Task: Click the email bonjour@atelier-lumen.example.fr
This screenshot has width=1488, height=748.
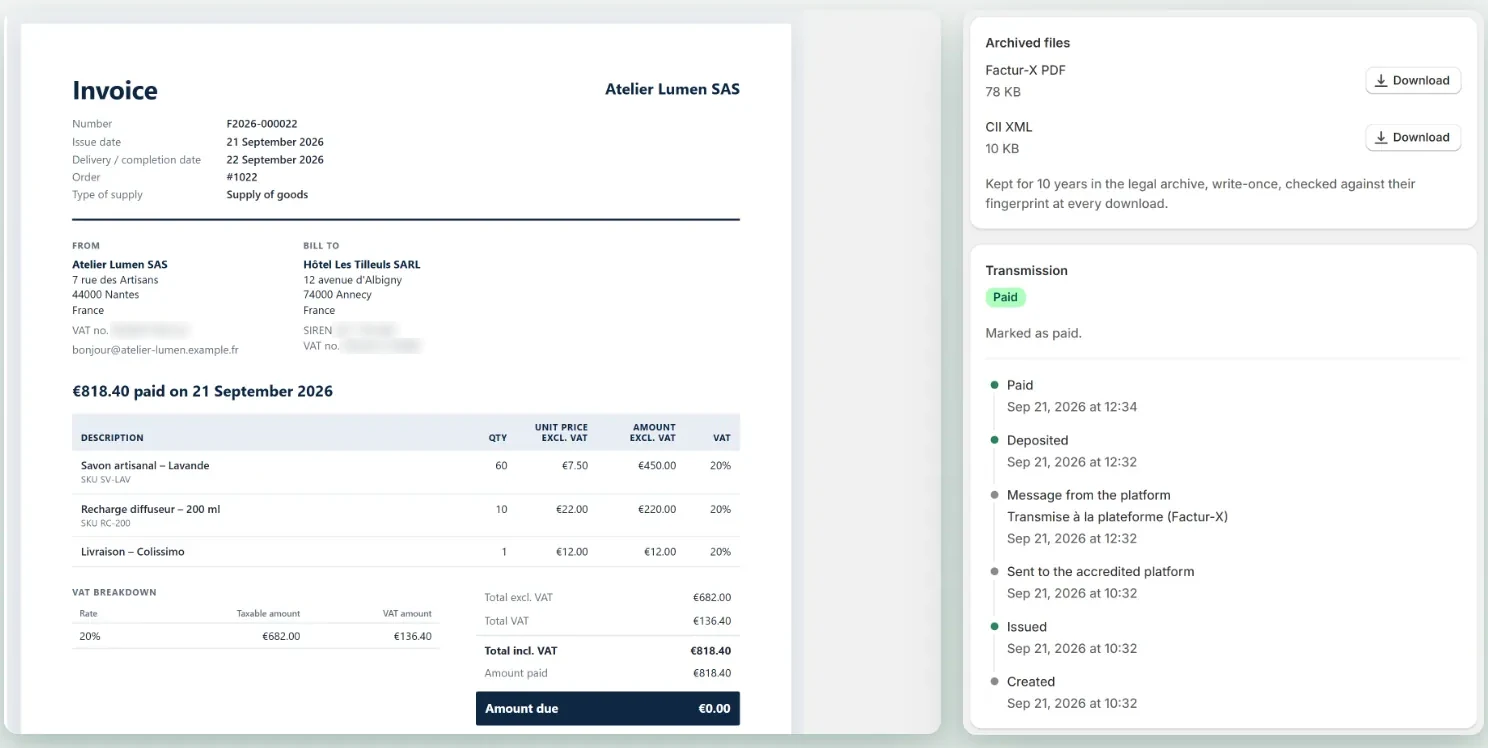Action: 155,350
